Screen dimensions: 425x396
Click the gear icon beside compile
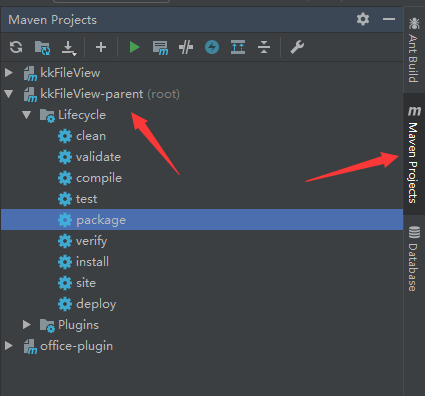[x=65, y=178]
